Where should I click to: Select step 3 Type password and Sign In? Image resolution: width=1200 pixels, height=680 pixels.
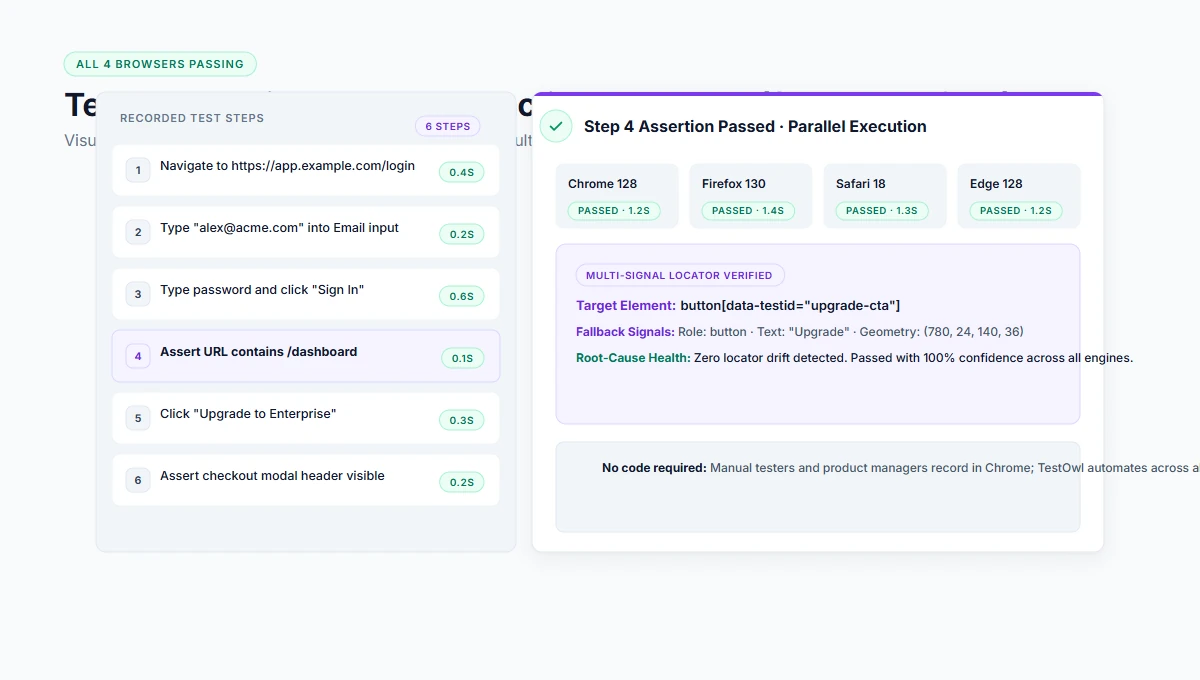pos(306,294)
